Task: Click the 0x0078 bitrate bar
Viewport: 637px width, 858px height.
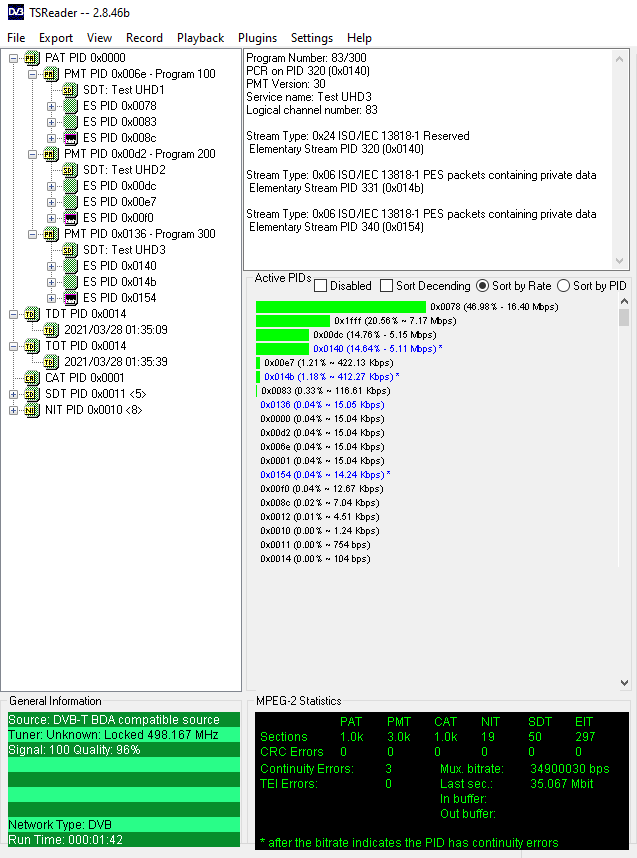Action: (341, 307)
